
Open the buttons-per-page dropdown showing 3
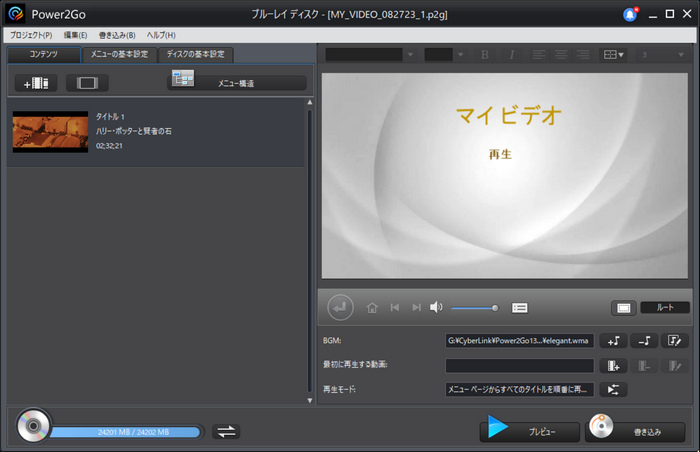pos(662,54)
